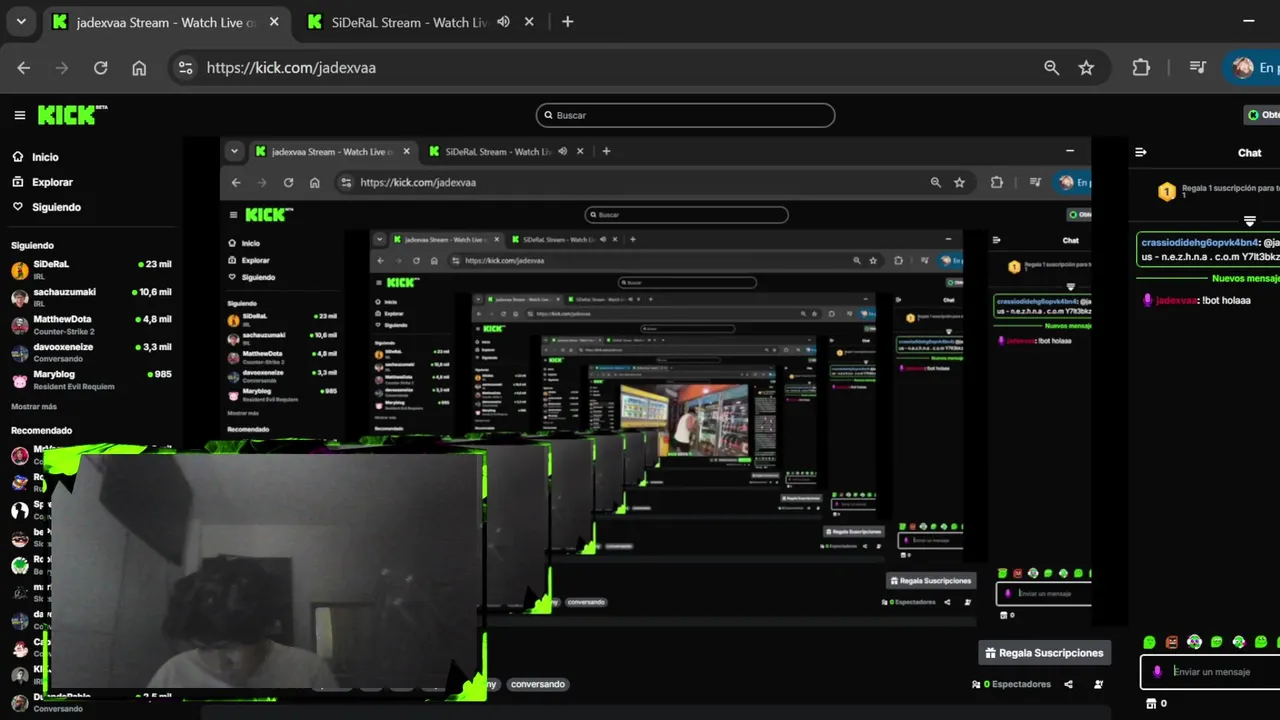Click the share icon beside Espectadores
Screen dimensions: 1280x720
point(1068,684)
